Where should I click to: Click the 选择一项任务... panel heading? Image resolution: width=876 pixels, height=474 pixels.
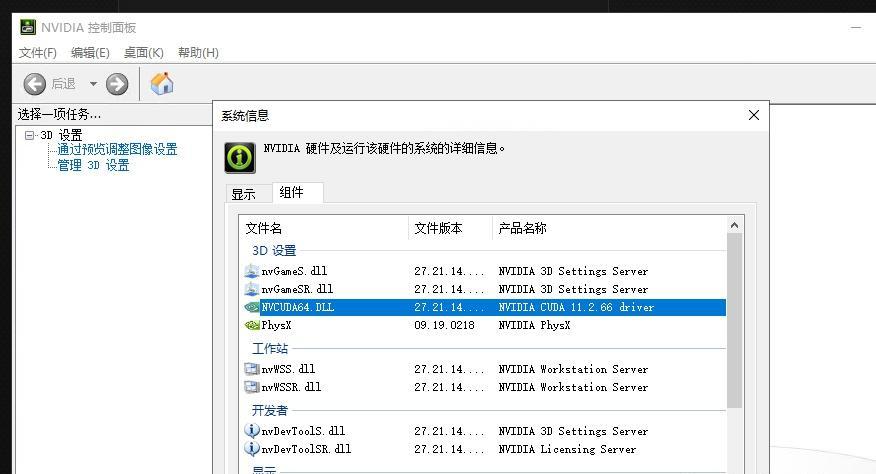coord(59,115)
